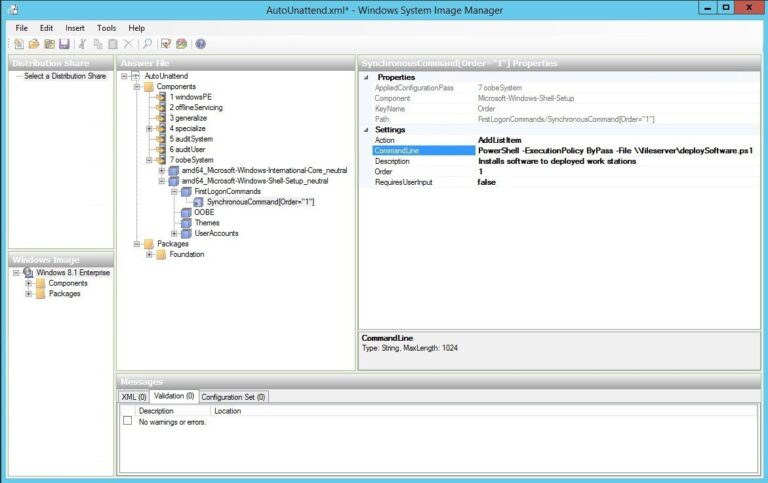768x483 pixels.
Task: Expand the UserAccounts node
Action: coord(174,234)
